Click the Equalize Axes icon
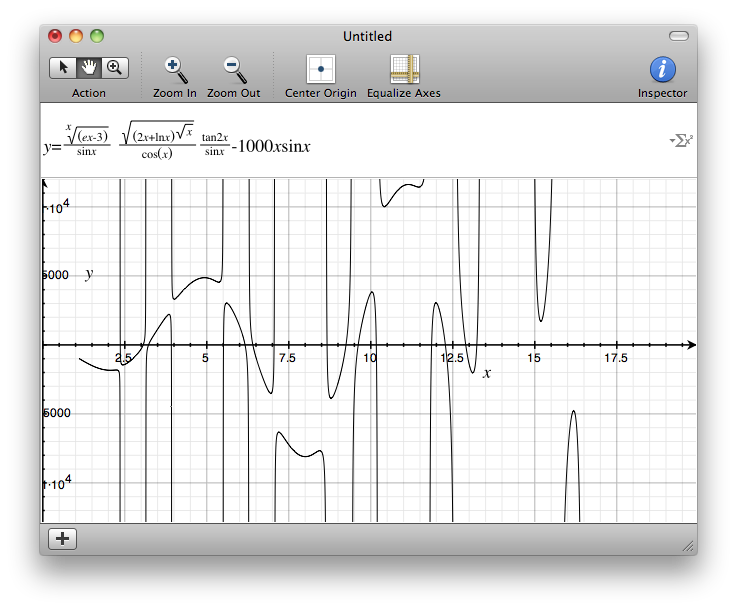Screen dimensions: 737x610 404,69
